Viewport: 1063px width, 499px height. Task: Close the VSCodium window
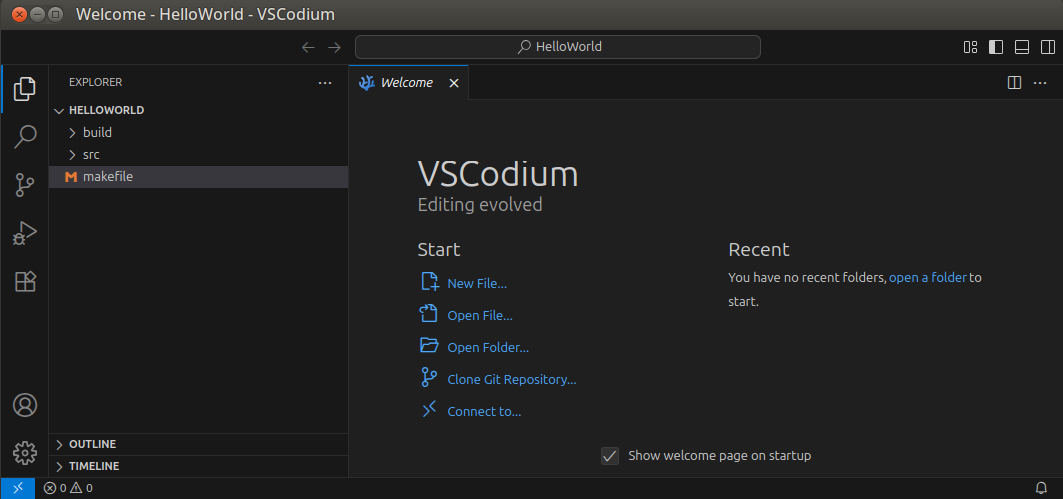[x=20, y=14]
